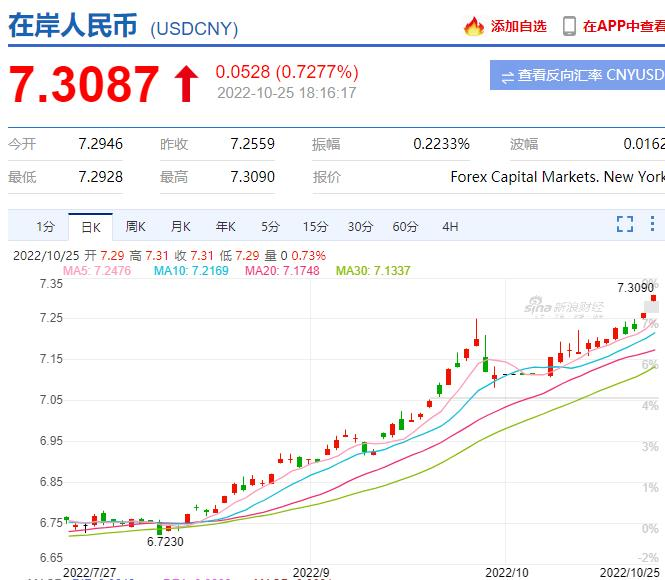665x580 pixels.
Task: Click the sina watermark logo on chart
Action: point(563,307)
